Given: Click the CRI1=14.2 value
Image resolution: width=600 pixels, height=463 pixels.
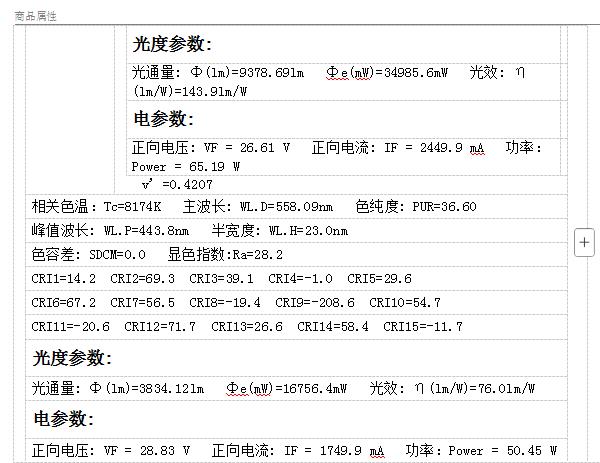Looking at the screenshot, I should (64, 279).
